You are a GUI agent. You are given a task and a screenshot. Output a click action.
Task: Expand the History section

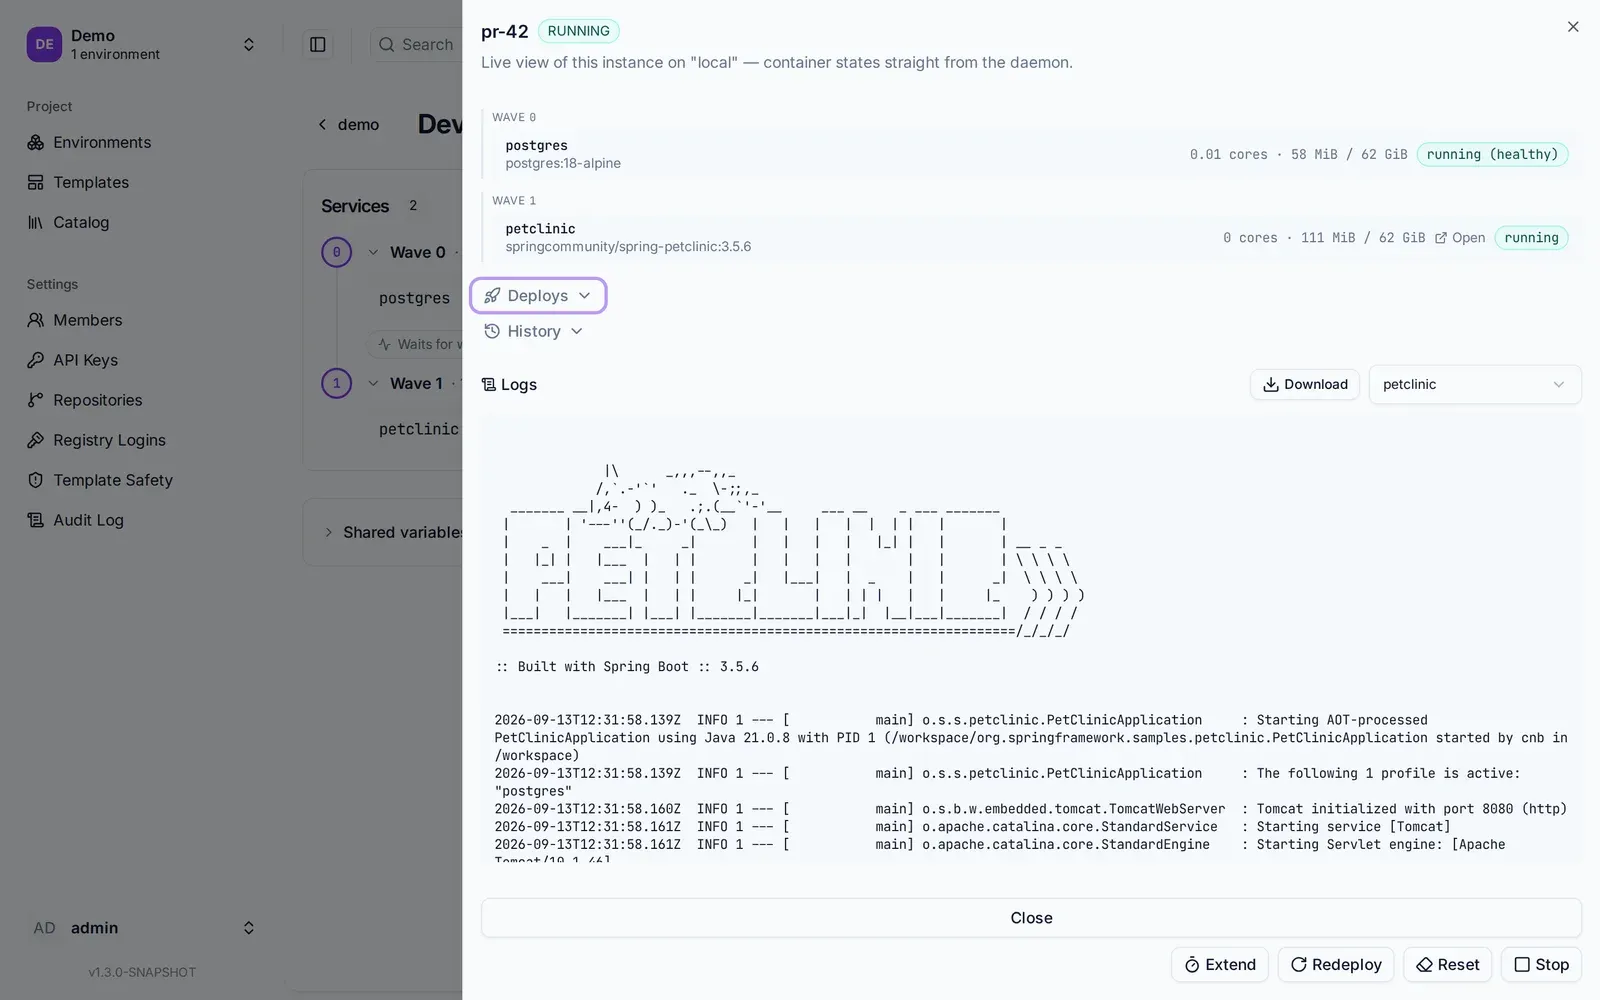click(533, 331)
